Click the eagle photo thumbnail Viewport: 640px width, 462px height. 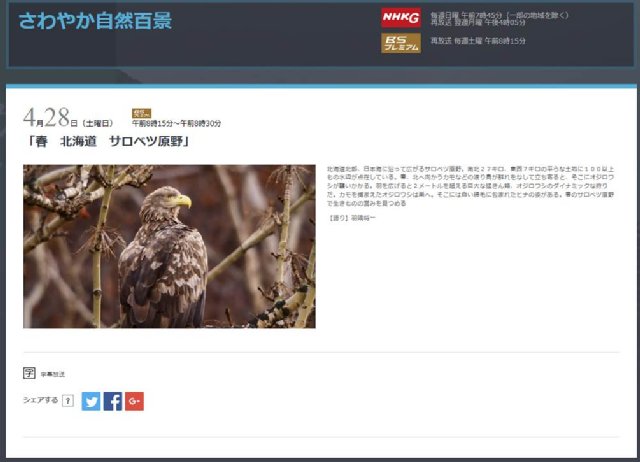click(x=169, y=246)
